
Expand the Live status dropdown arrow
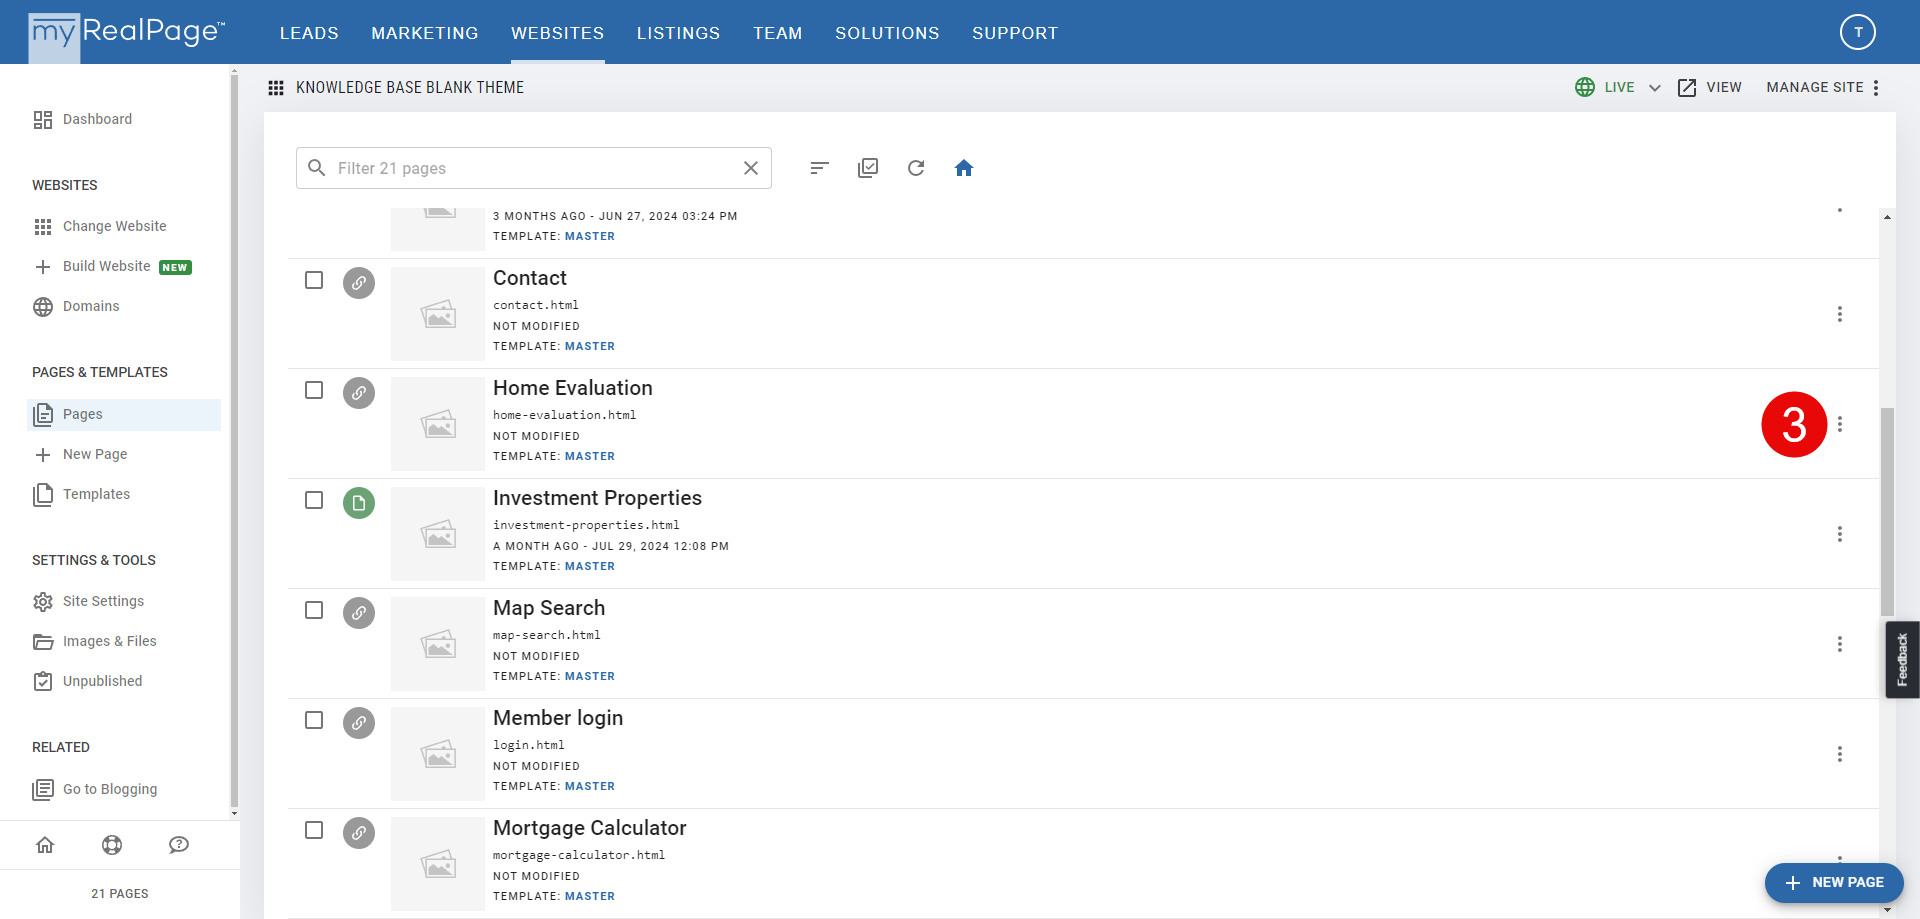coord(1655,88)
